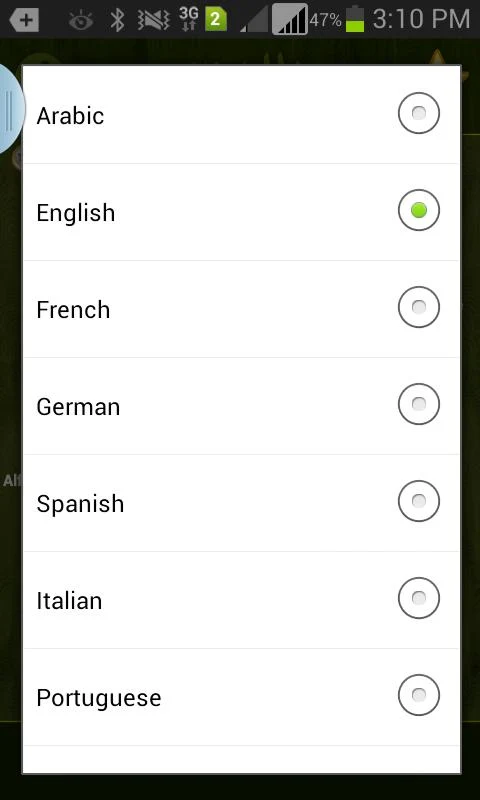
Task: Tap the Smart Stay eye icon
Action: [82, 20]
